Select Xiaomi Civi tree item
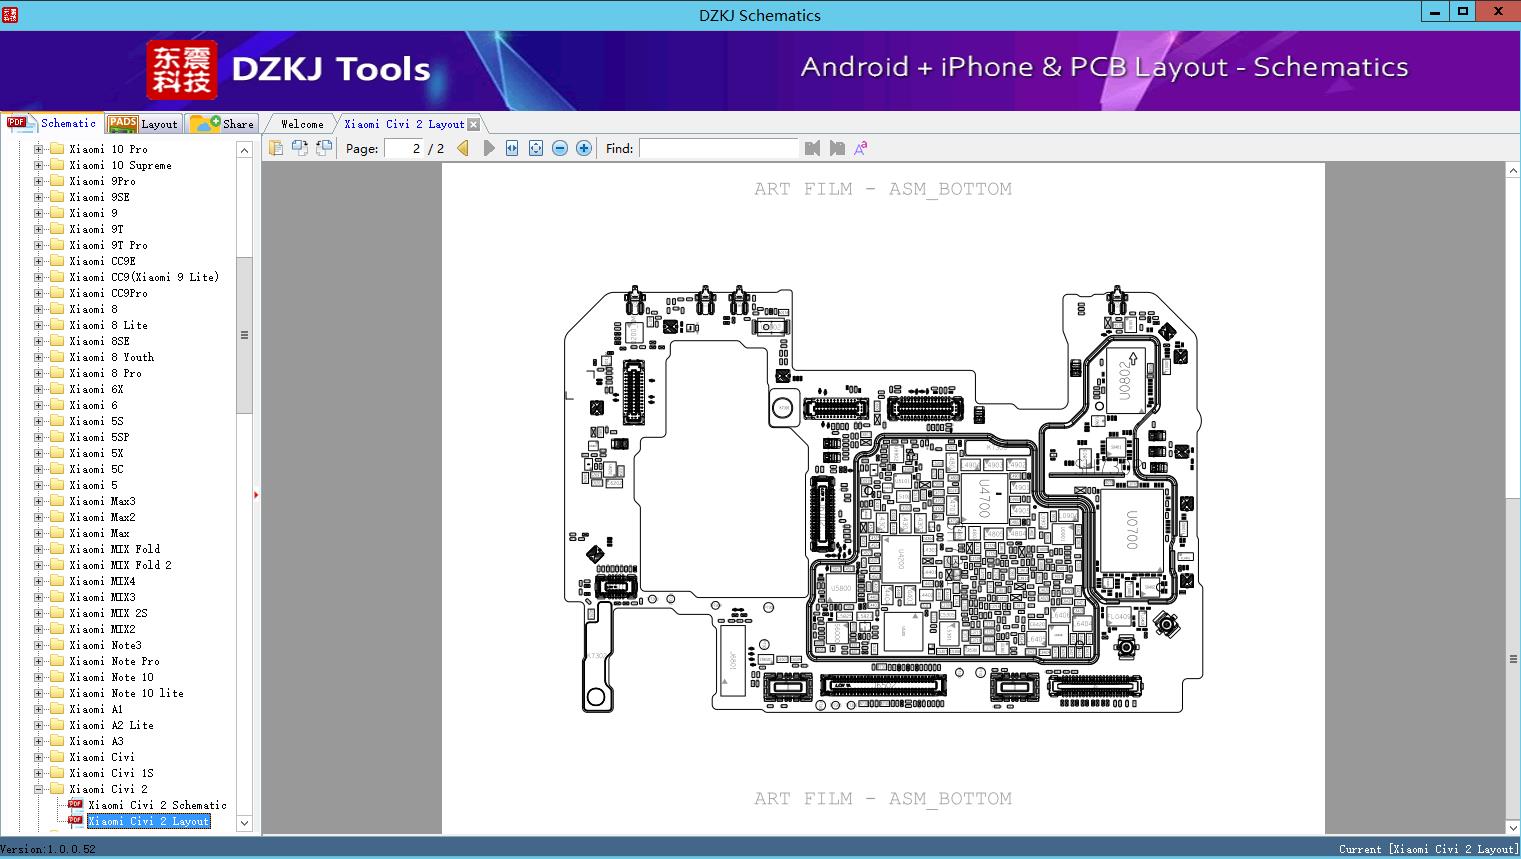The image size is (1521, 859). pos(102,757)
